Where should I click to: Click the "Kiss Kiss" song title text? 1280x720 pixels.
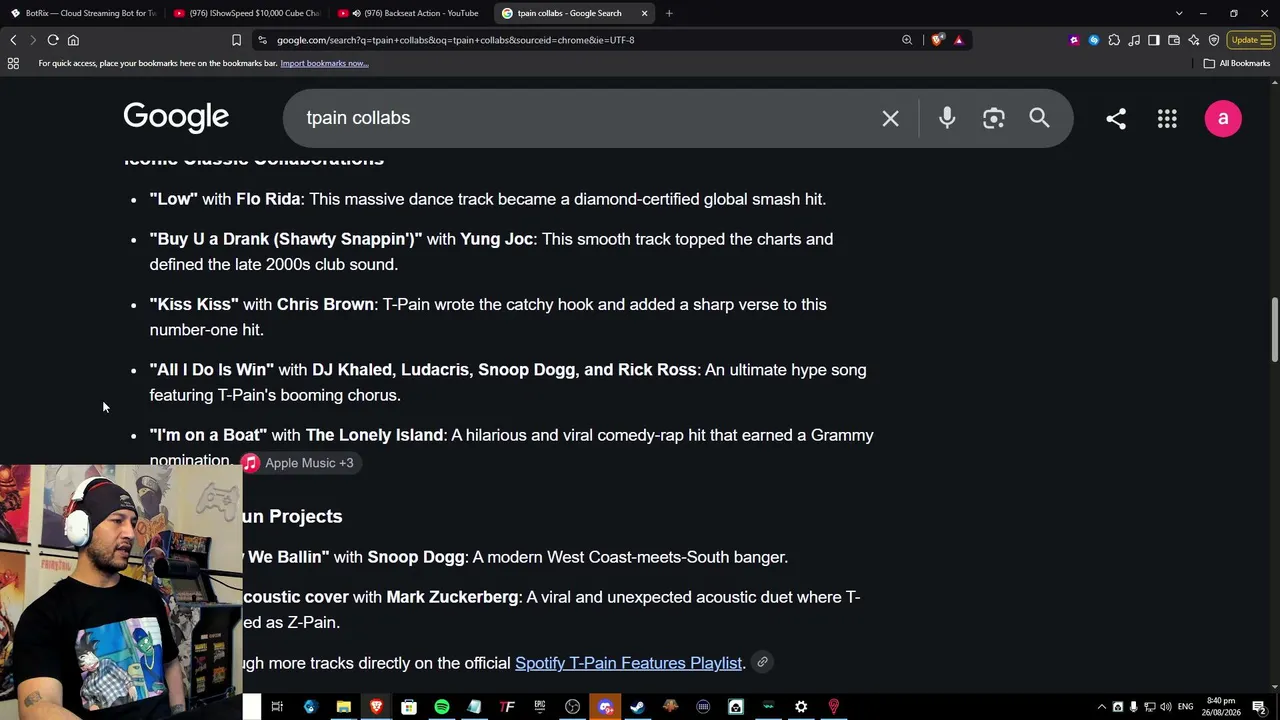194,304
